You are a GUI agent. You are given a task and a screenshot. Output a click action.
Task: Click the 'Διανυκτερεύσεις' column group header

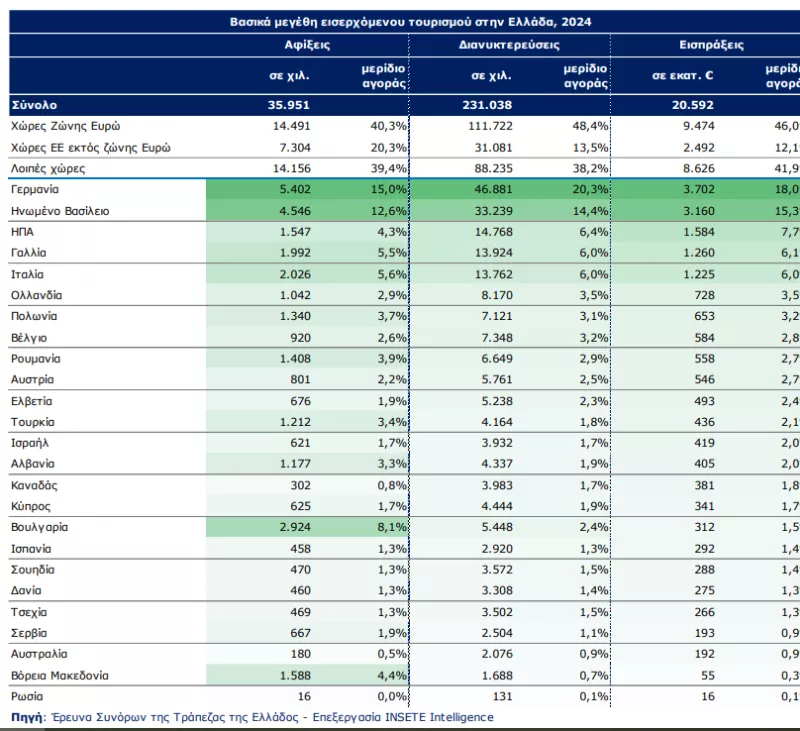509,45
